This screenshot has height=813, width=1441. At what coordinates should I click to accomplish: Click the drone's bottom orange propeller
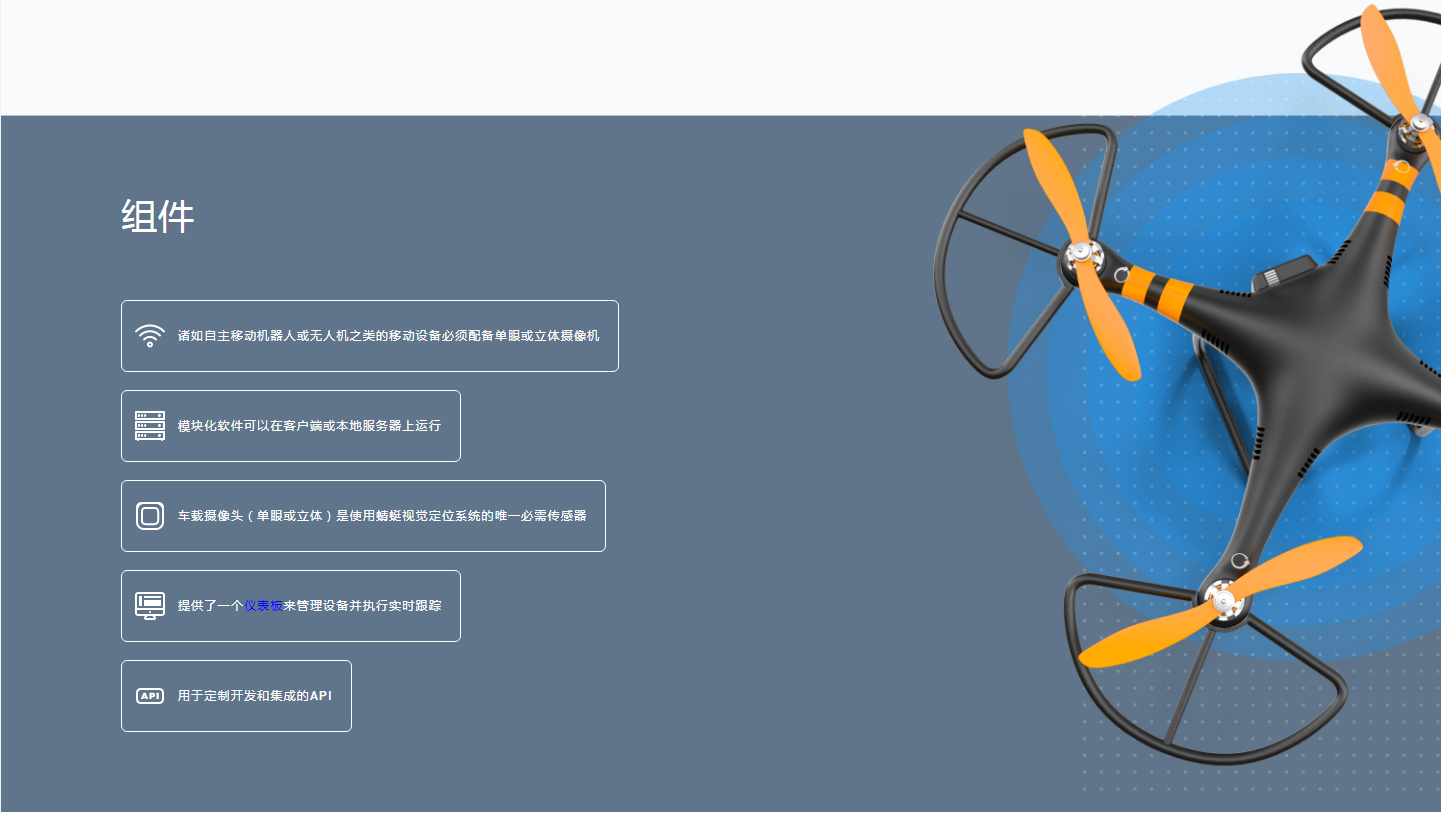(1150, 640)
